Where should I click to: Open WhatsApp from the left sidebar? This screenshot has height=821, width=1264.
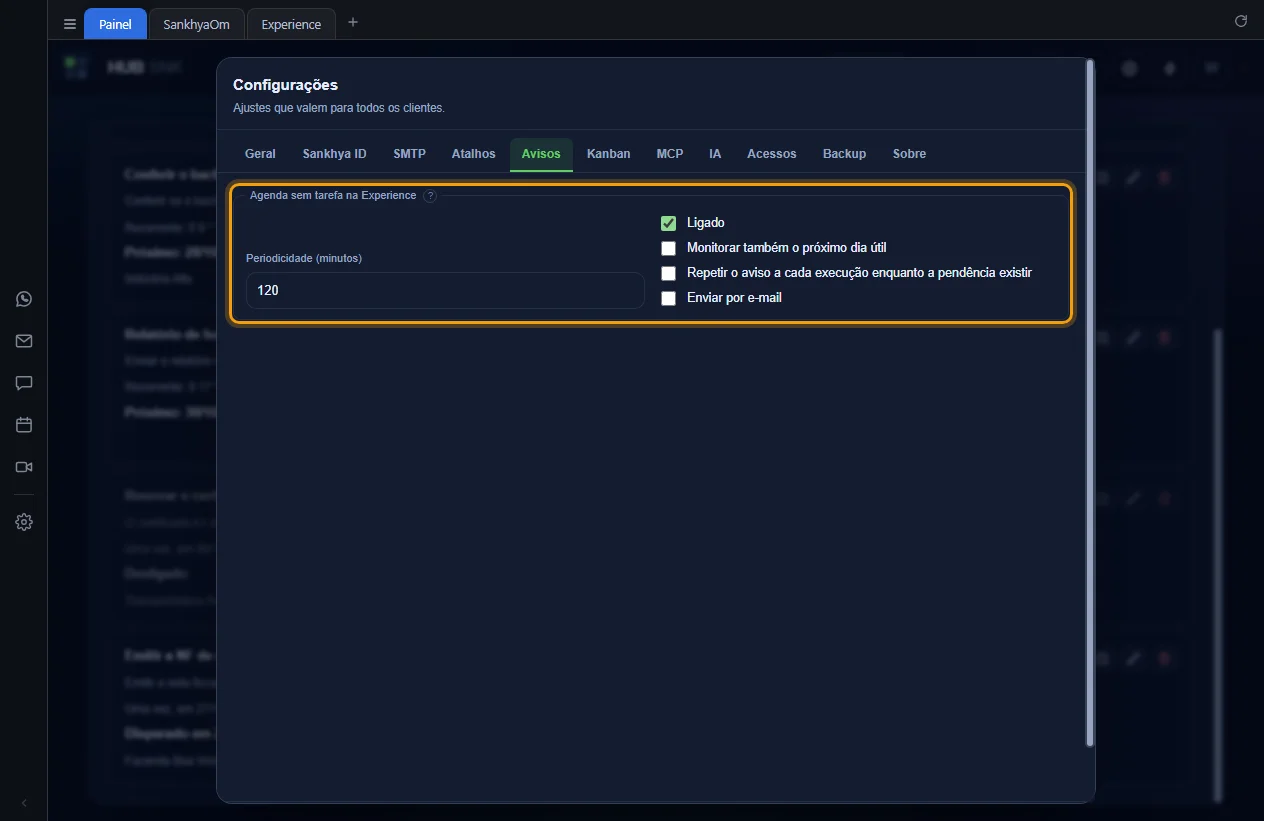[24, 299]
